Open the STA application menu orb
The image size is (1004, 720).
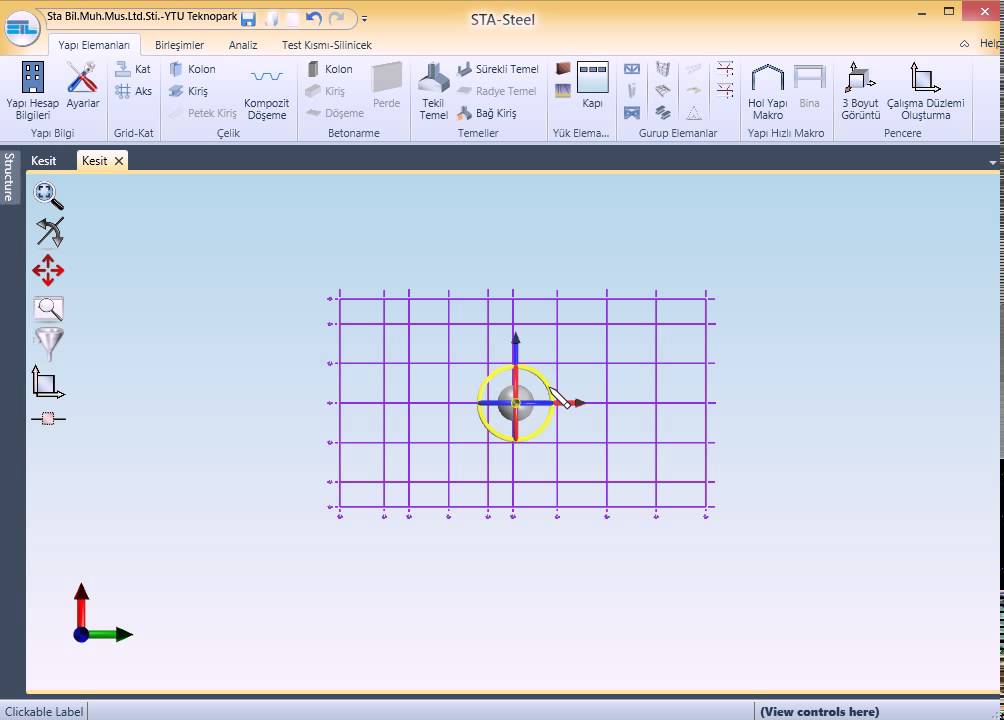click(22, 28)
